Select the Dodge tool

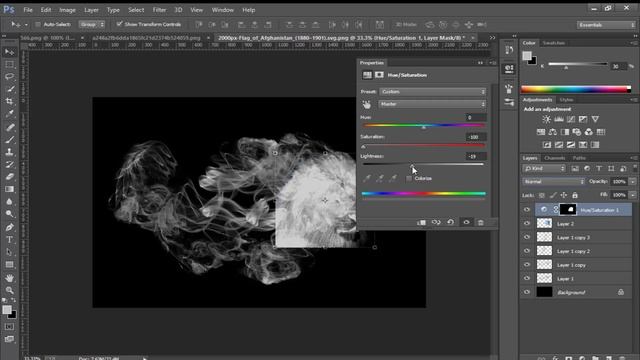tap(9, 214)
